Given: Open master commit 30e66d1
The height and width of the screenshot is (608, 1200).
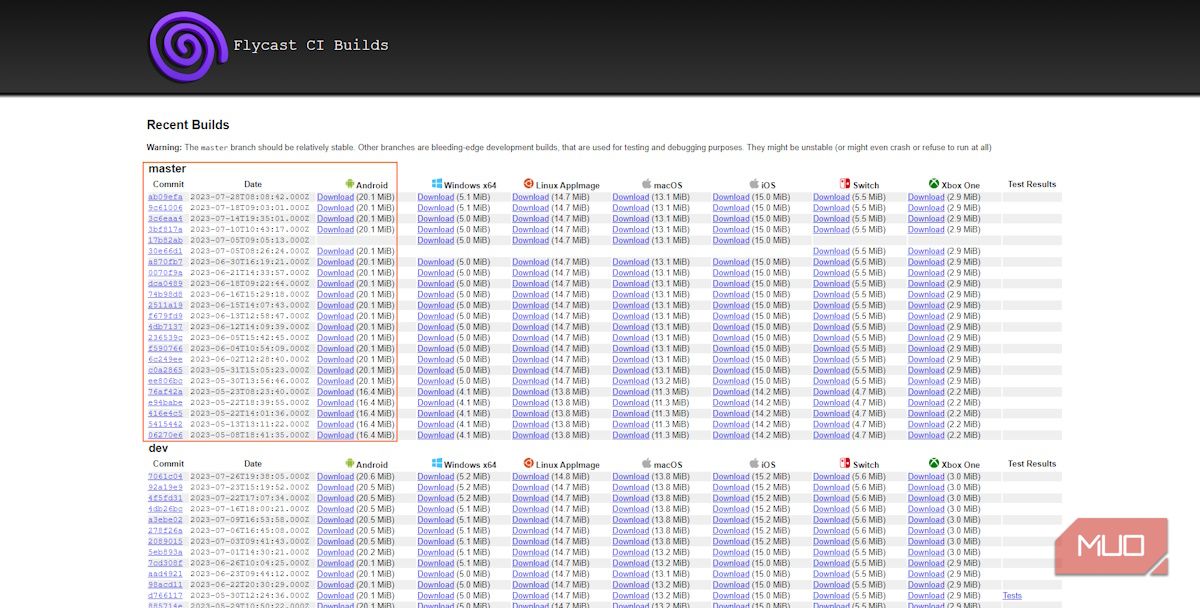Looking at the screenshot, I should click(165, 251).
